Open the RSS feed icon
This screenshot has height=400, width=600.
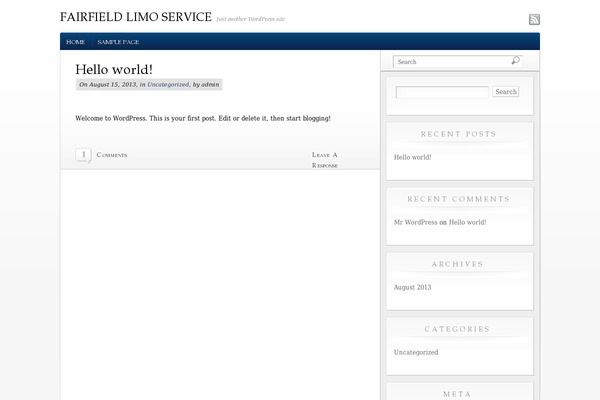534,20
